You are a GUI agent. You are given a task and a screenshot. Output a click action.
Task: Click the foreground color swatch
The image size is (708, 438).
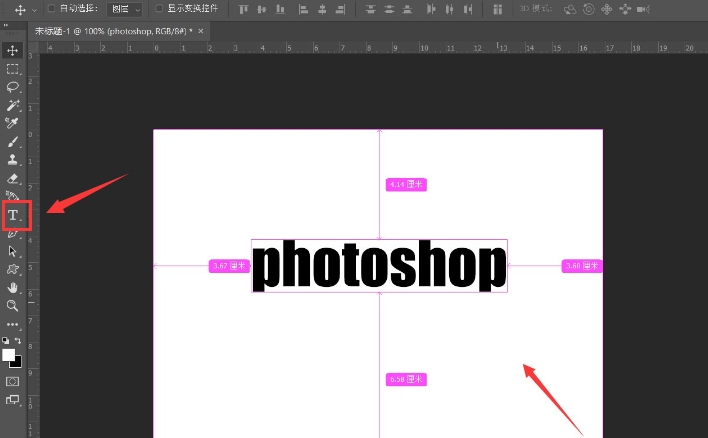[9, 355]
